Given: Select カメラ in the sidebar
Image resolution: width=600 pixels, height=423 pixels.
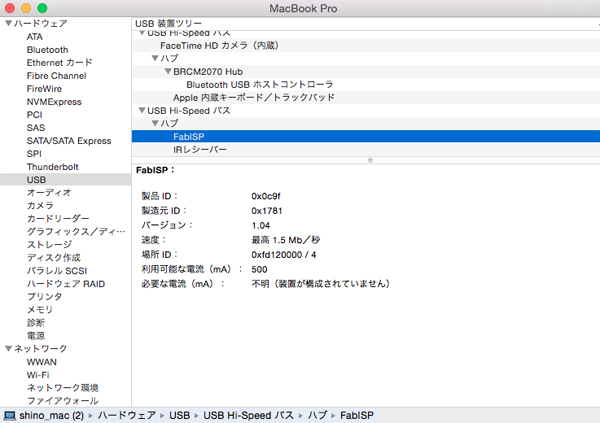Looking at the screenshot, I should point(40,206).
